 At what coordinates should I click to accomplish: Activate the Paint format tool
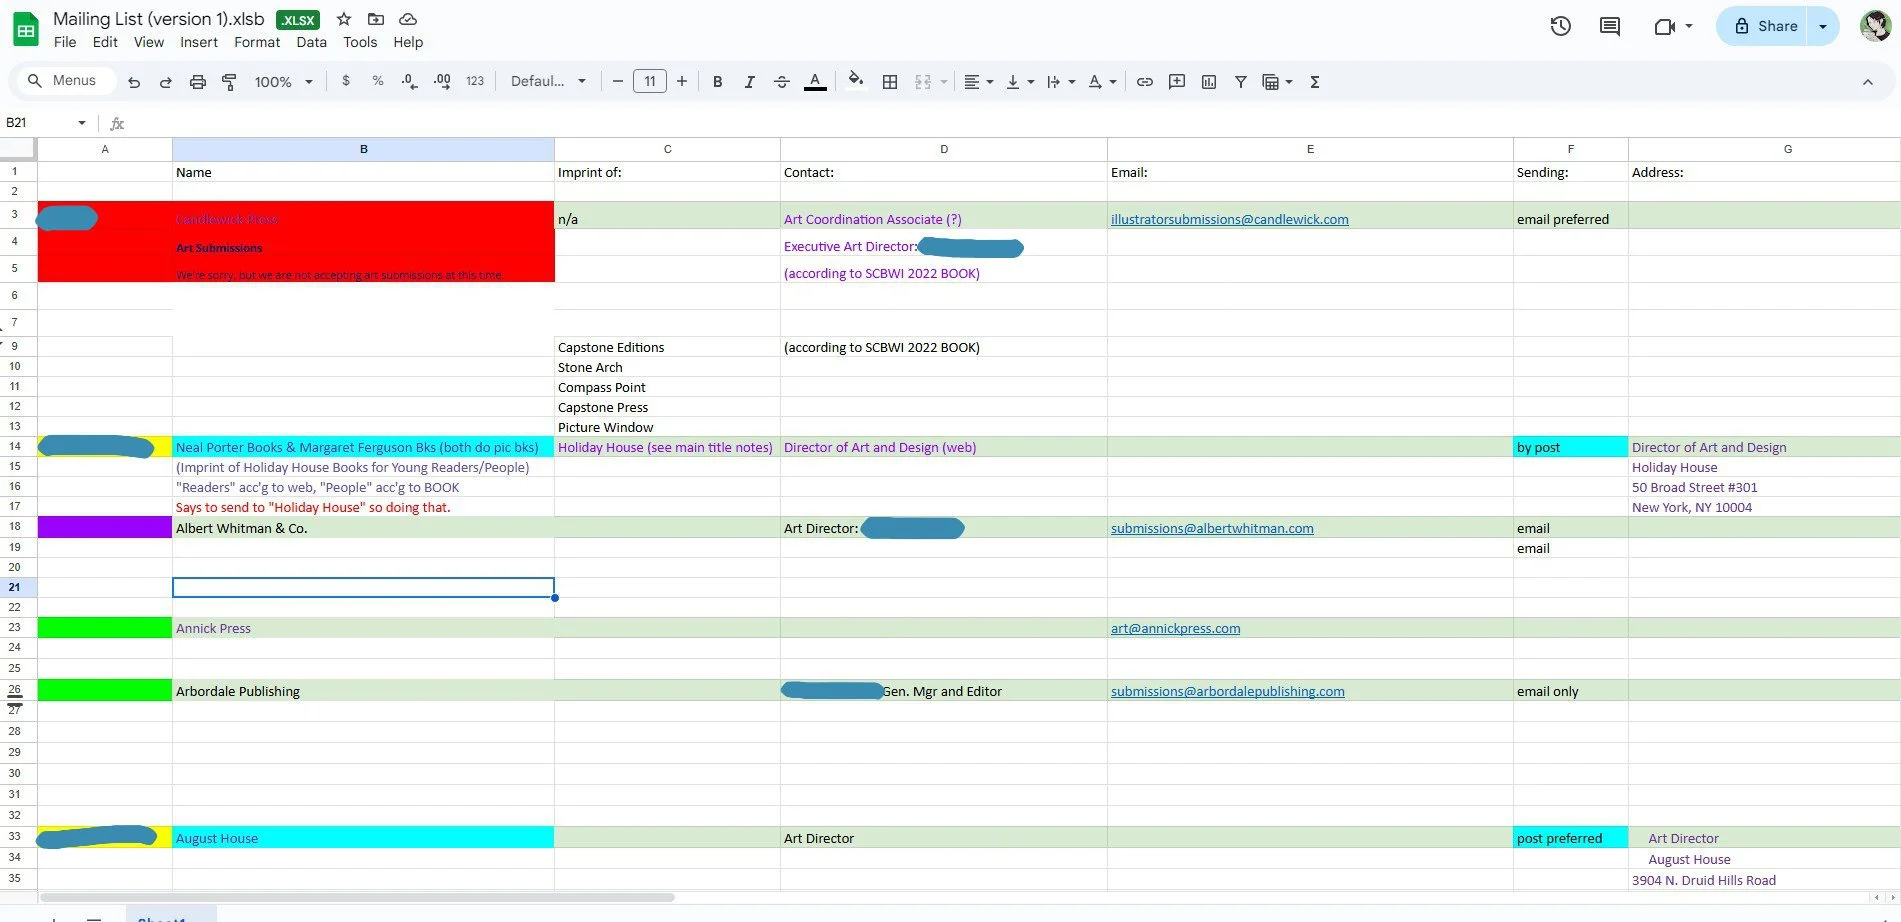pyautogui.click(x=229, y=82)
